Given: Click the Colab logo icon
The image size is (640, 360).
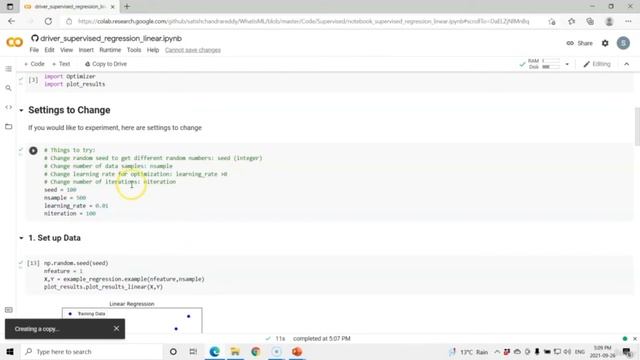Looking at the screenshot, I should (15, 42).
